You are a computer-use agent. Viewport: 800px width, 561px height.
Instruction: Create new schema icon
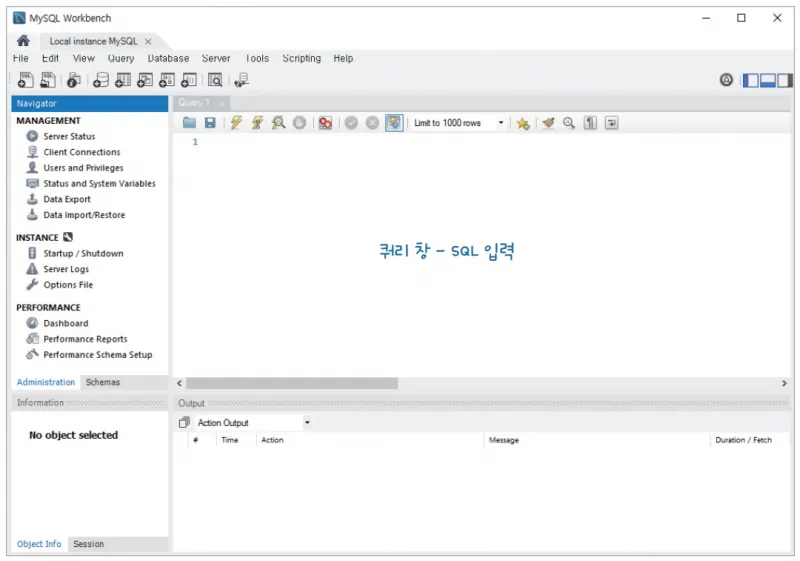pos(101,80)
